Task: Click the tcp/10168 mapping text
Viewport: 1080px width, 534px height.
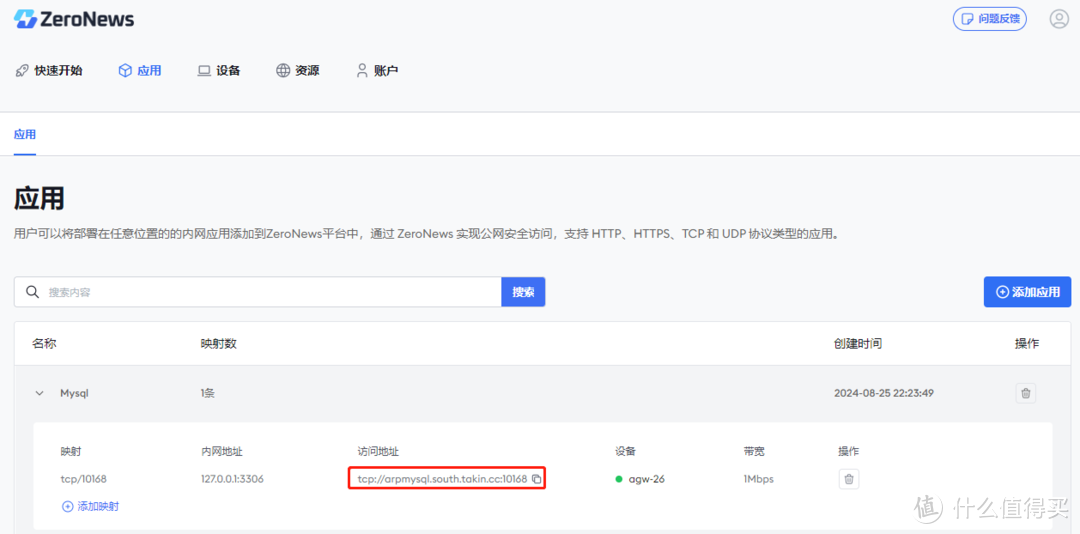Action: pyautogui.click(x=83, y=479)
